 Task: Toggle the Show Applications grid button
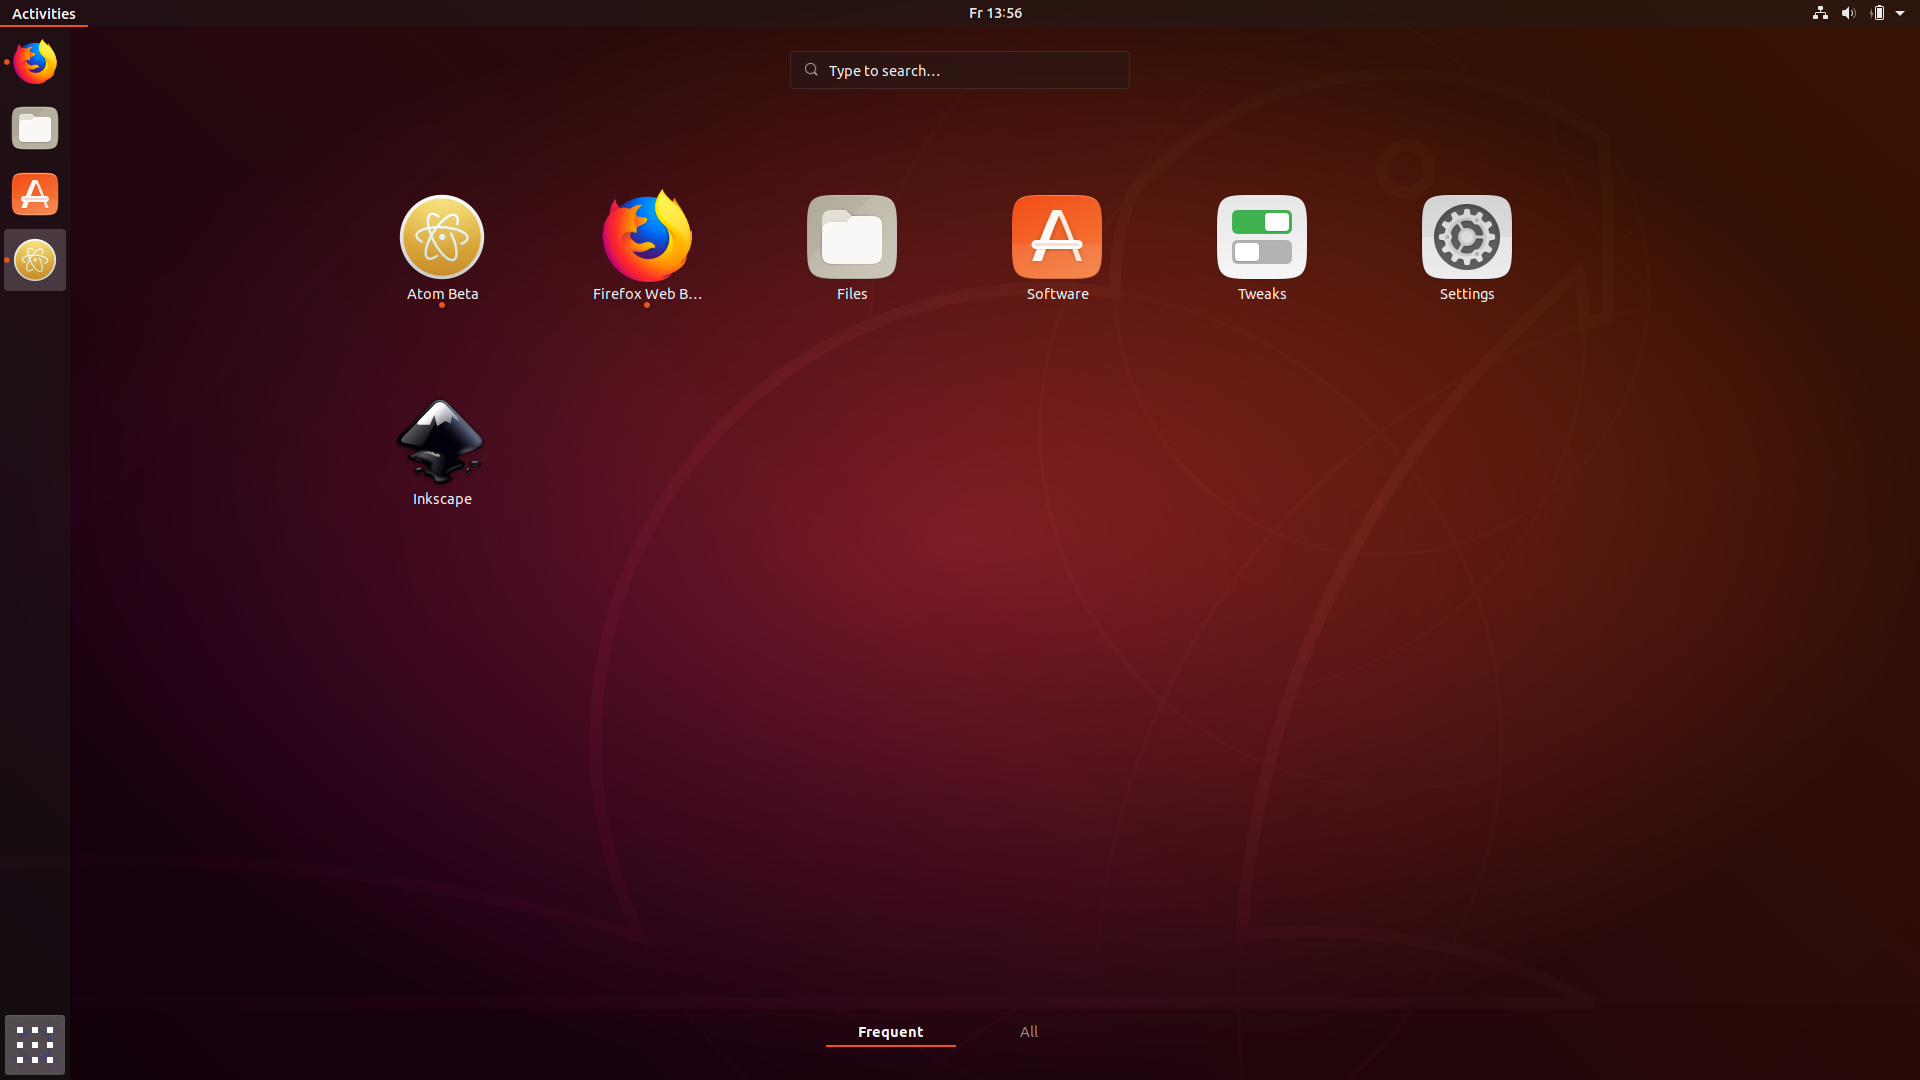click(35, 1045)
